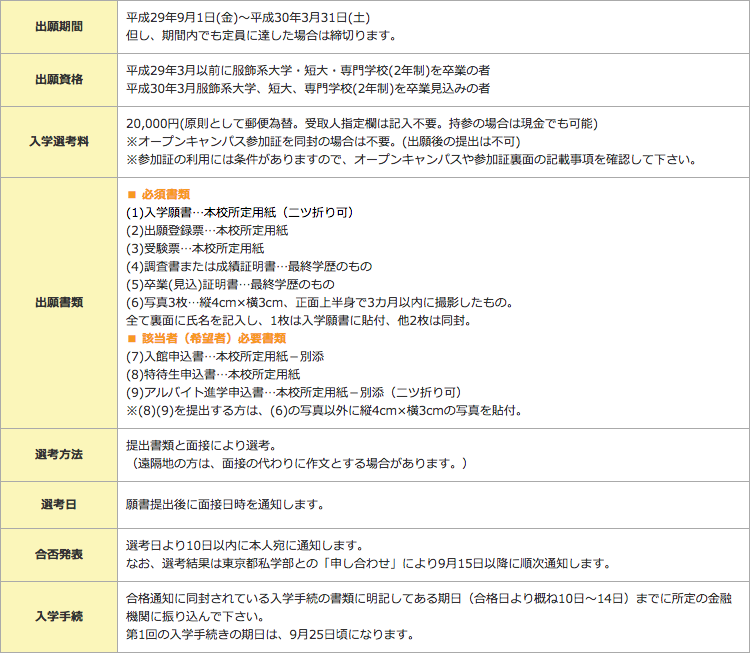This screenshot has height=653, width=750.
Task: Click item (5)卒業(見込)証明書
Action: pyautogui.click(x=230, y=285)
